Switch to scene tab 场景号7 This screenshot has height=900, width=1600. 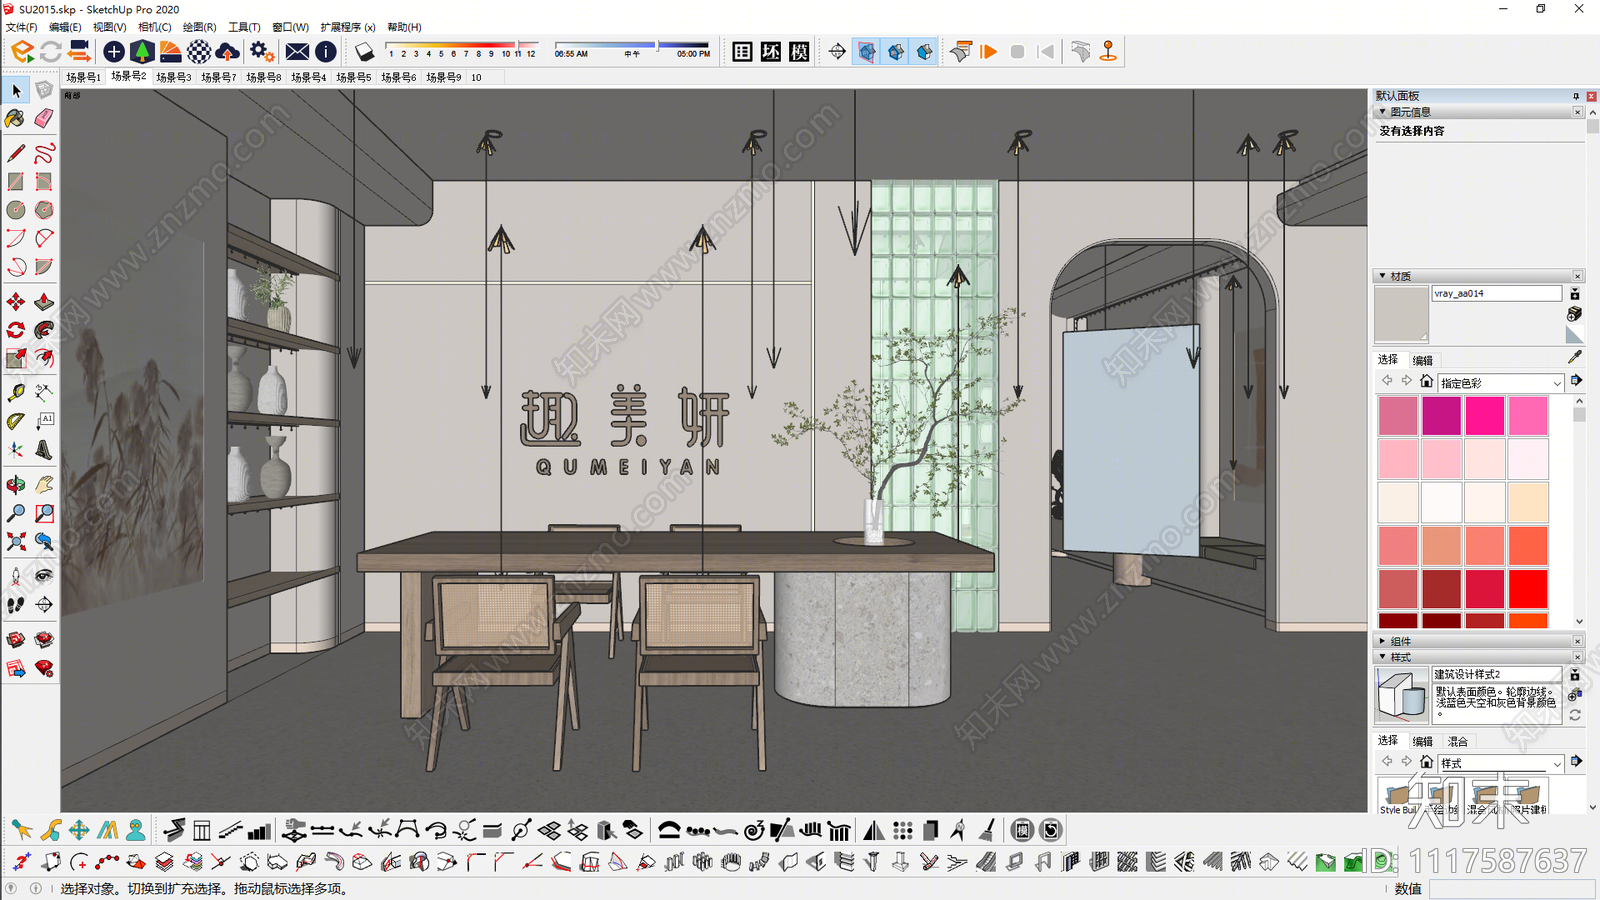pyautogui.click(x=218, y=77)
